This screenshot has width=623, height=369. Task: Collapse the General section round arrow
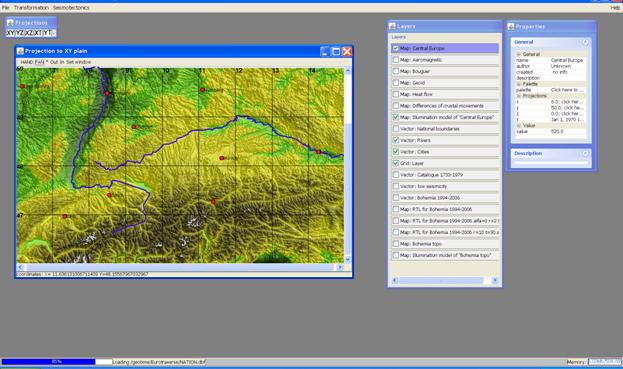[x=585, y=42]
